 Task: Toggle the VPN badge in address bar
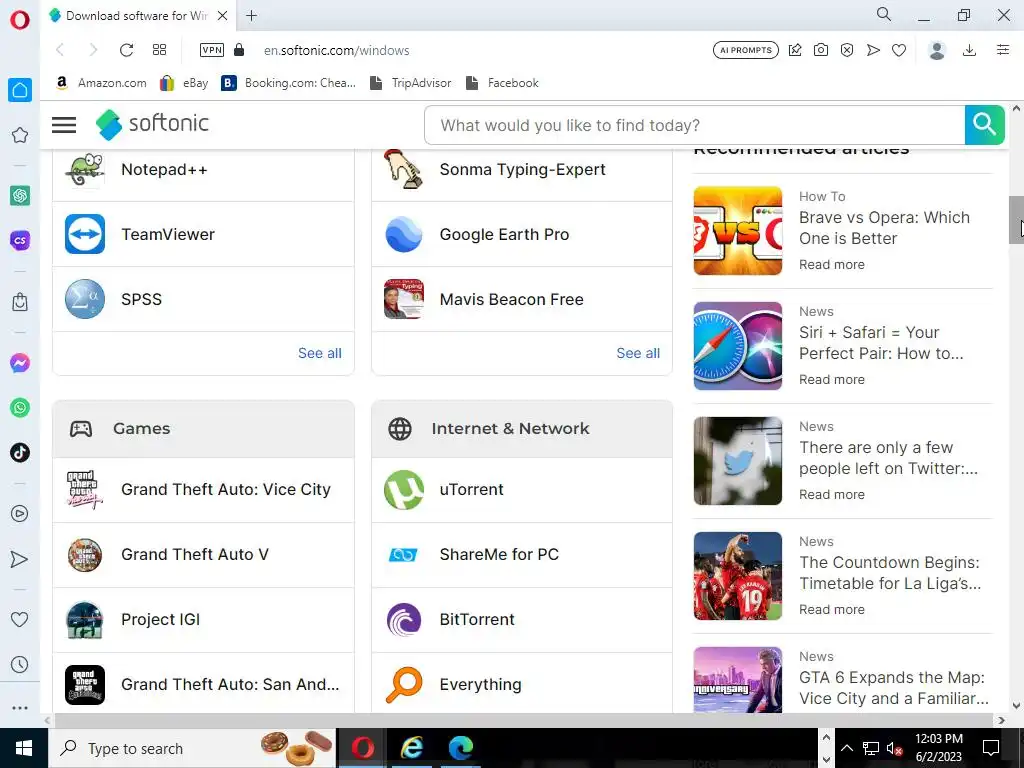coord(212,50)
